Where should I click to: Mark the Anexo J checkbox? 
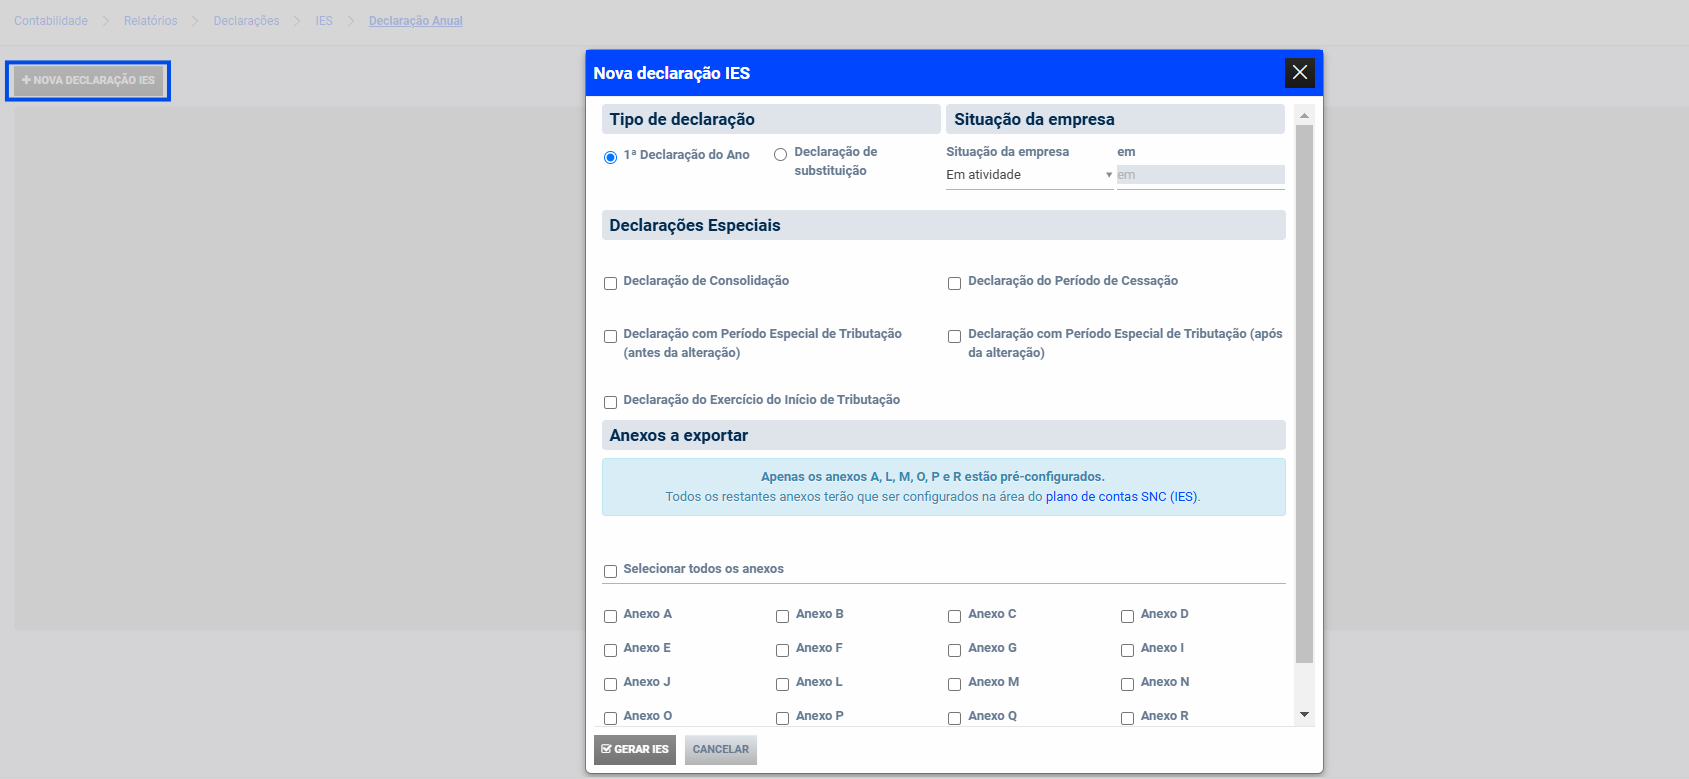[x=610, y=685]
